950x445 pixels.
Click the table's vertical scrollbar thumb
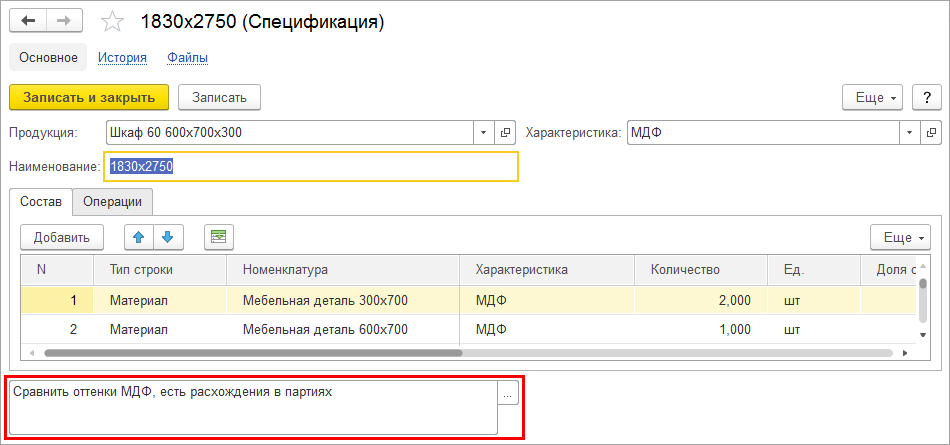(x=923, y=301)
